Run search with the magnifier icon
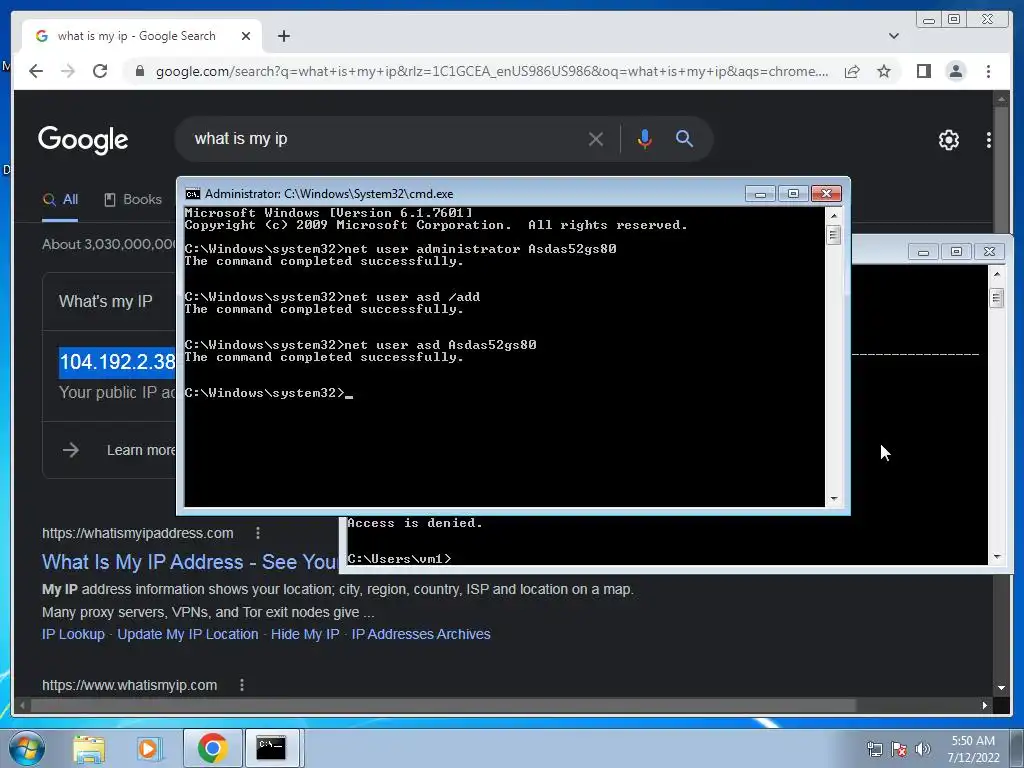 click(x=684, y=138)
